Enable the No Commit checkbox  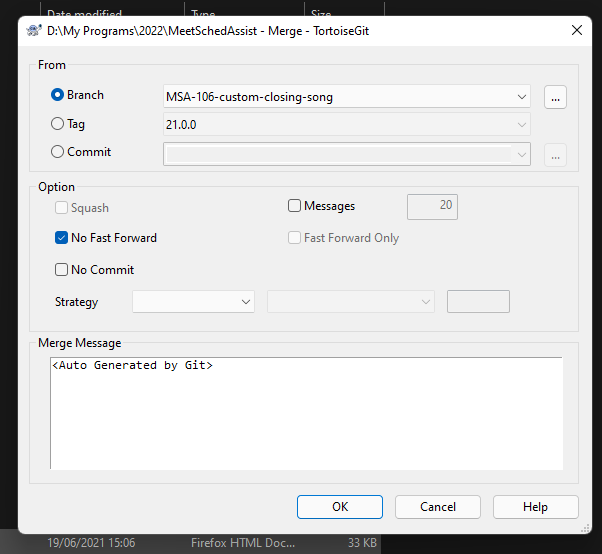click(x=61, y=270)
